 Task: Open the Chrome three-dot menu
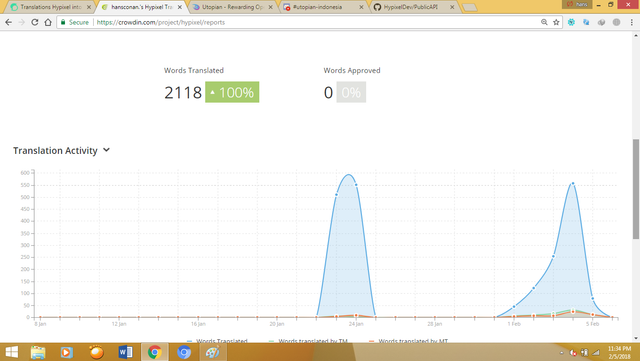point(631,22)
